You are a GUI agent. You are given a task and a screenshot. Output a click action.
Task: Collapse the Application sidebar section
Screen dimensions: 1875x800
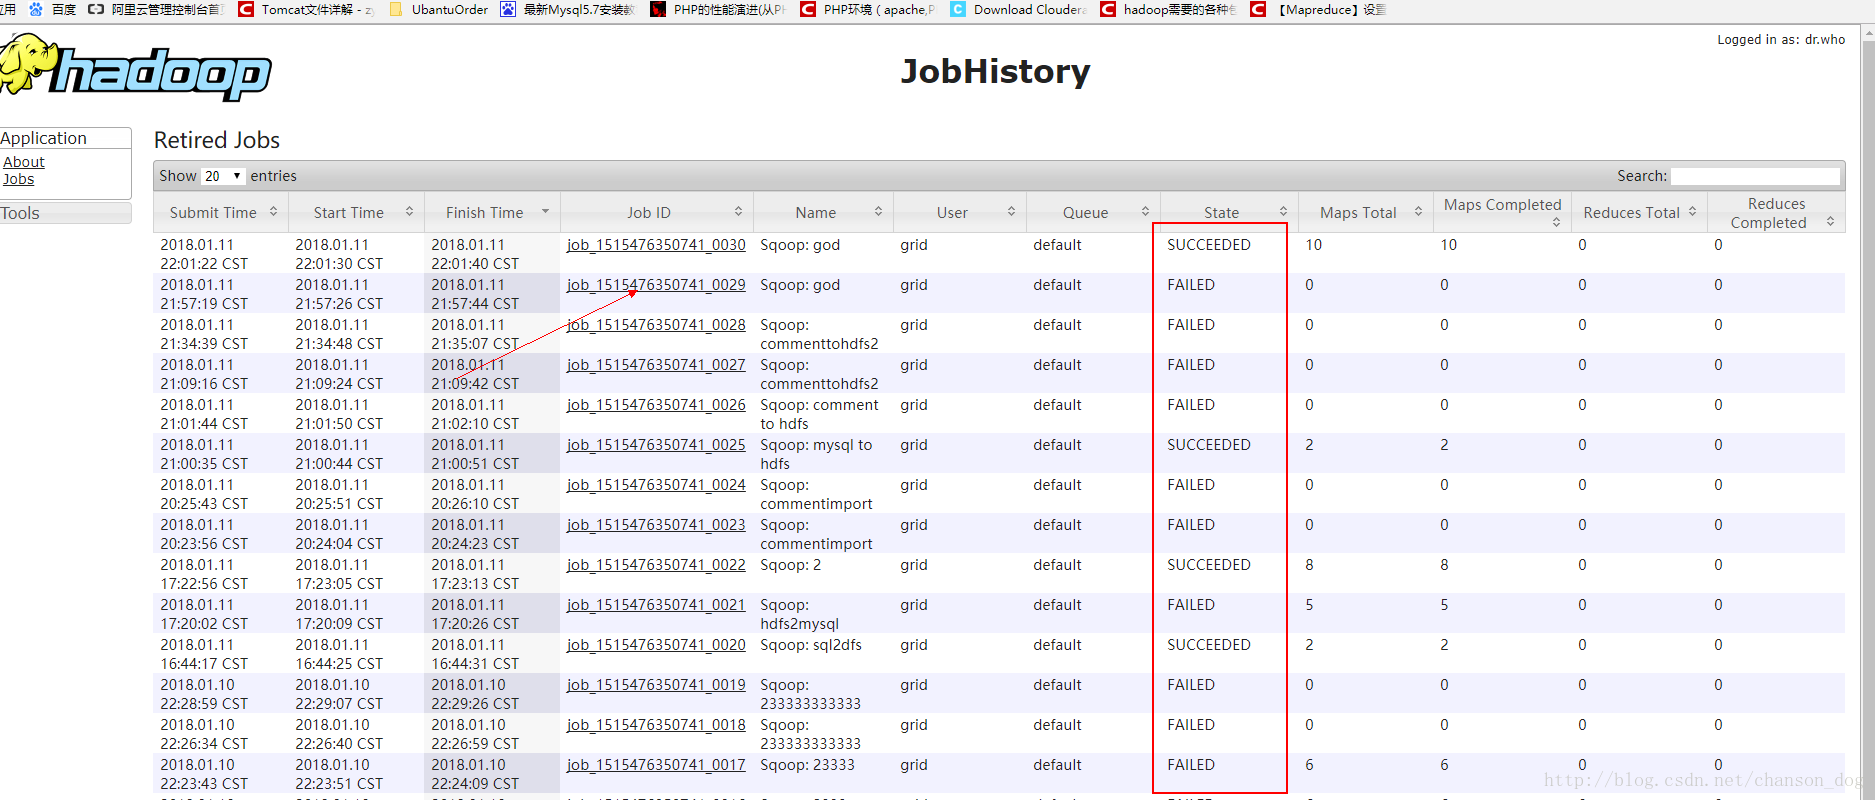[66, 138]
